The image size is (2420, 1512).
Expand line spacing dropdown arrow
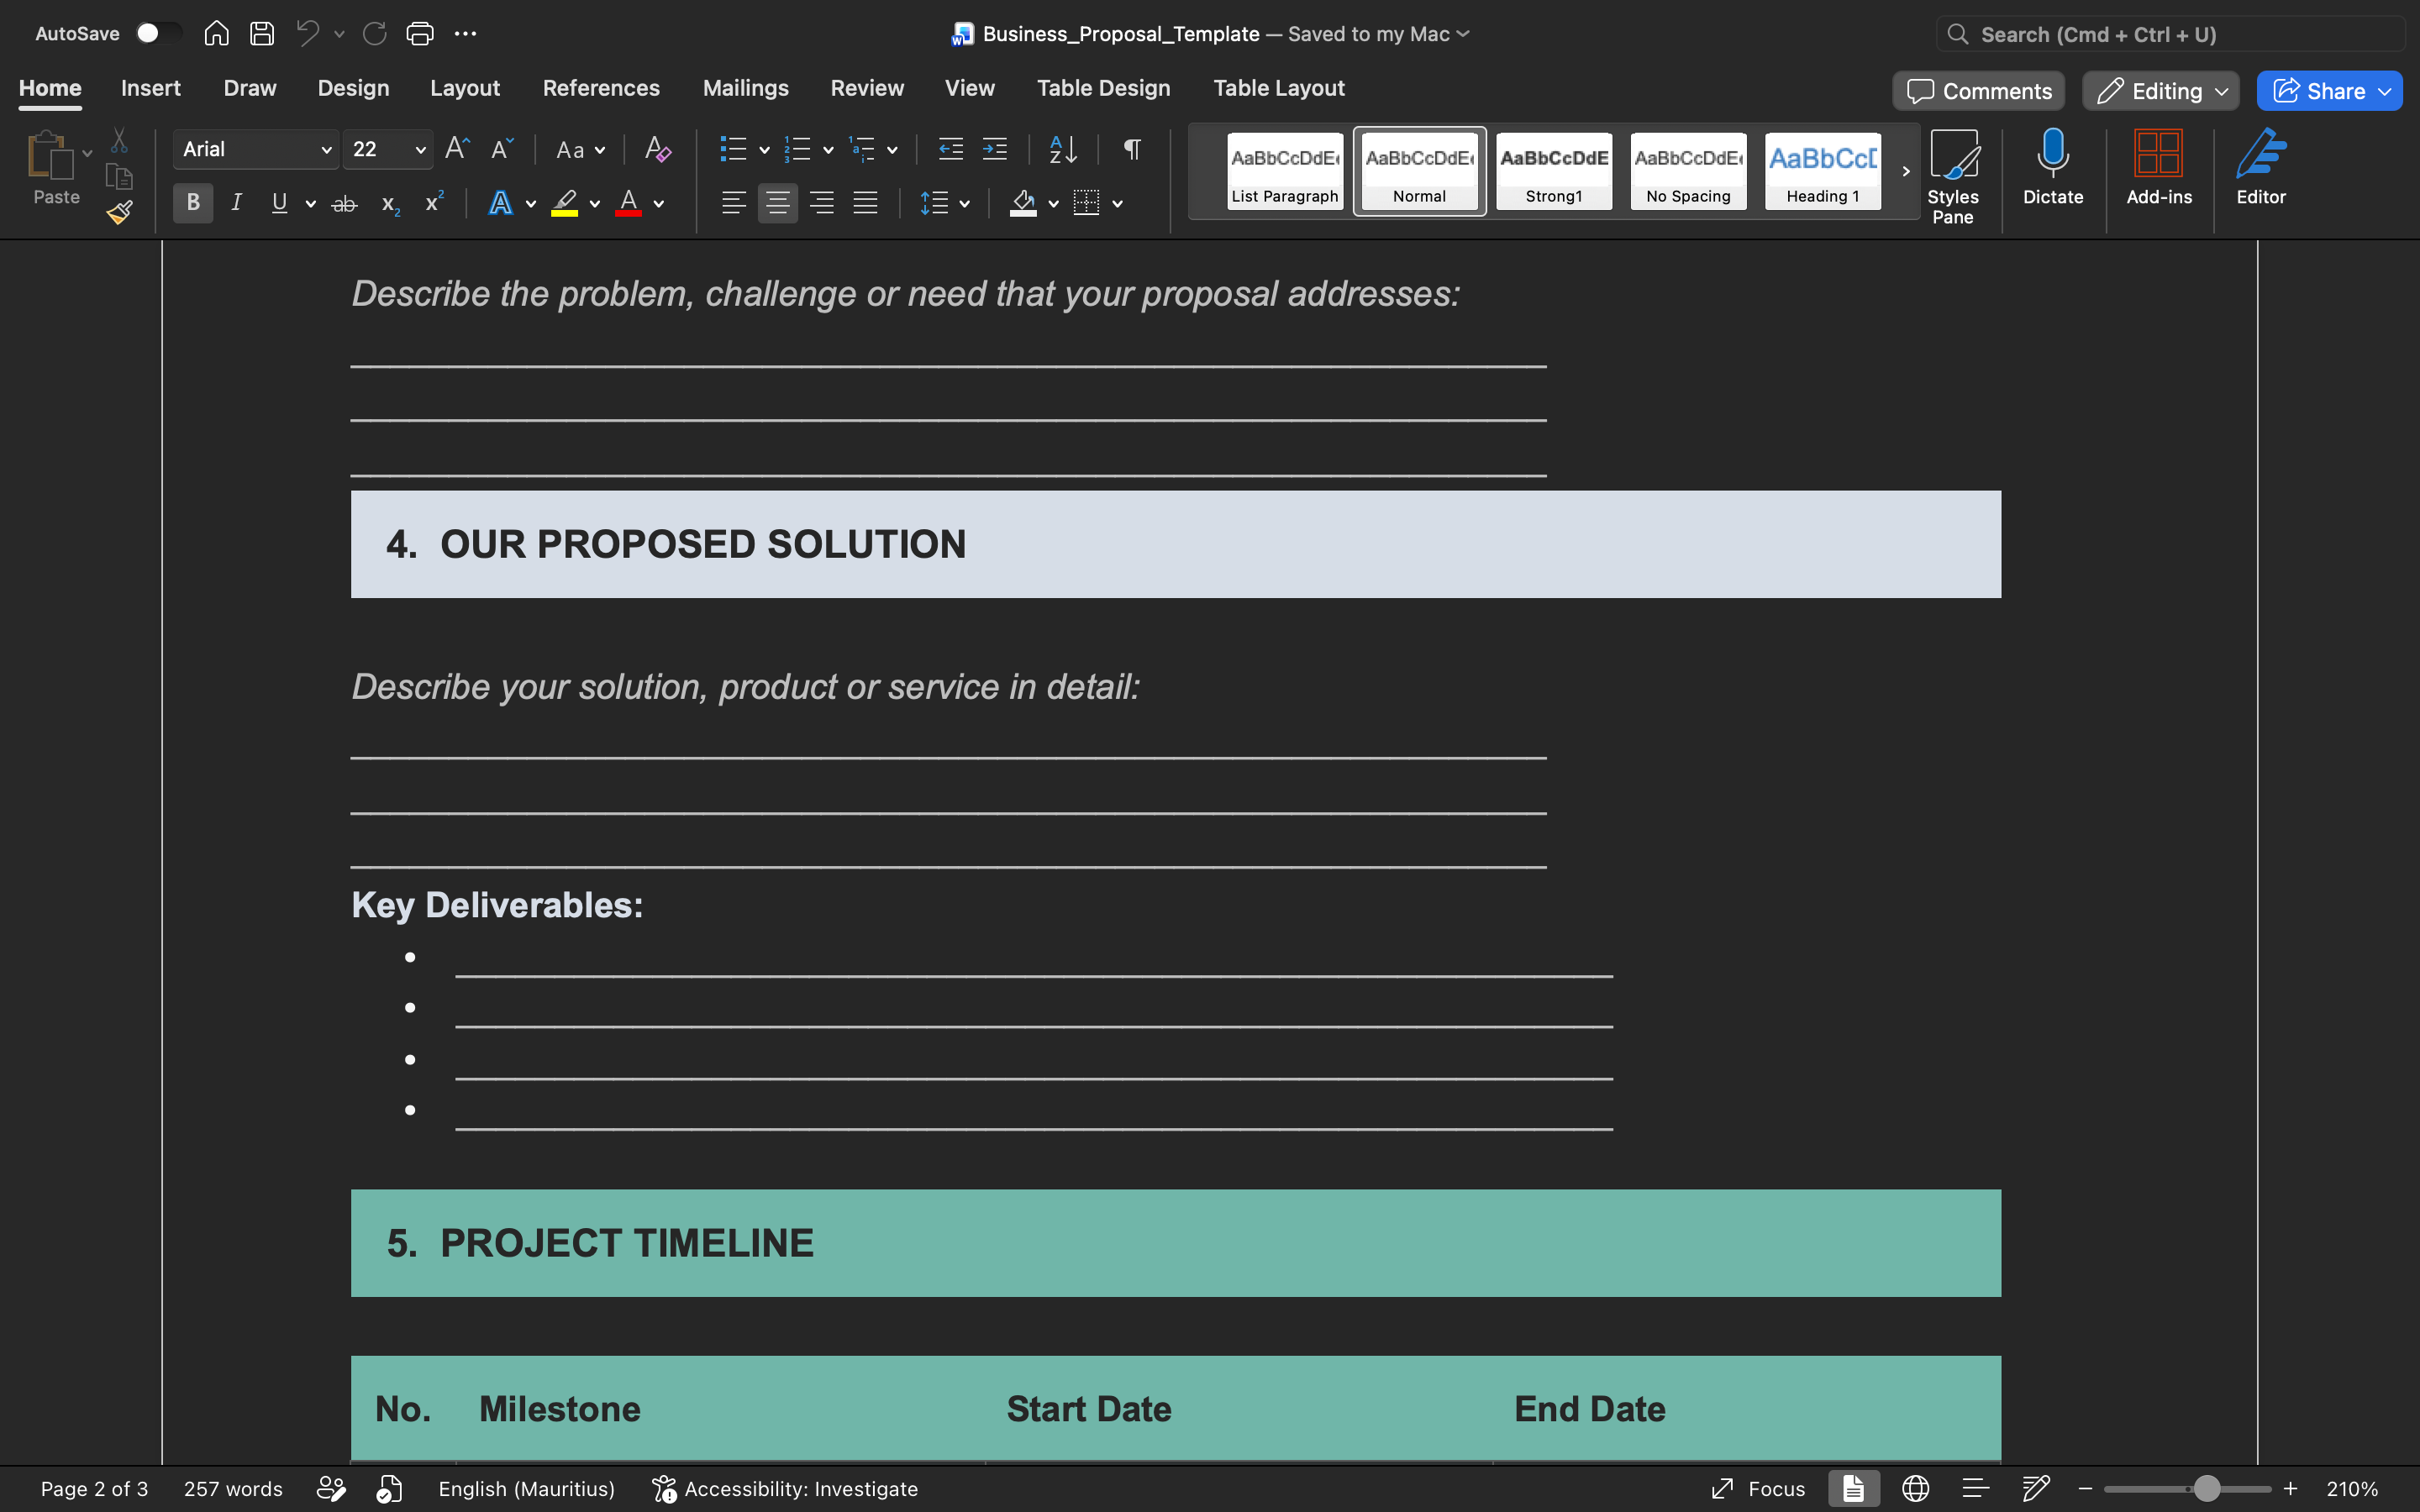pos(964,204)
